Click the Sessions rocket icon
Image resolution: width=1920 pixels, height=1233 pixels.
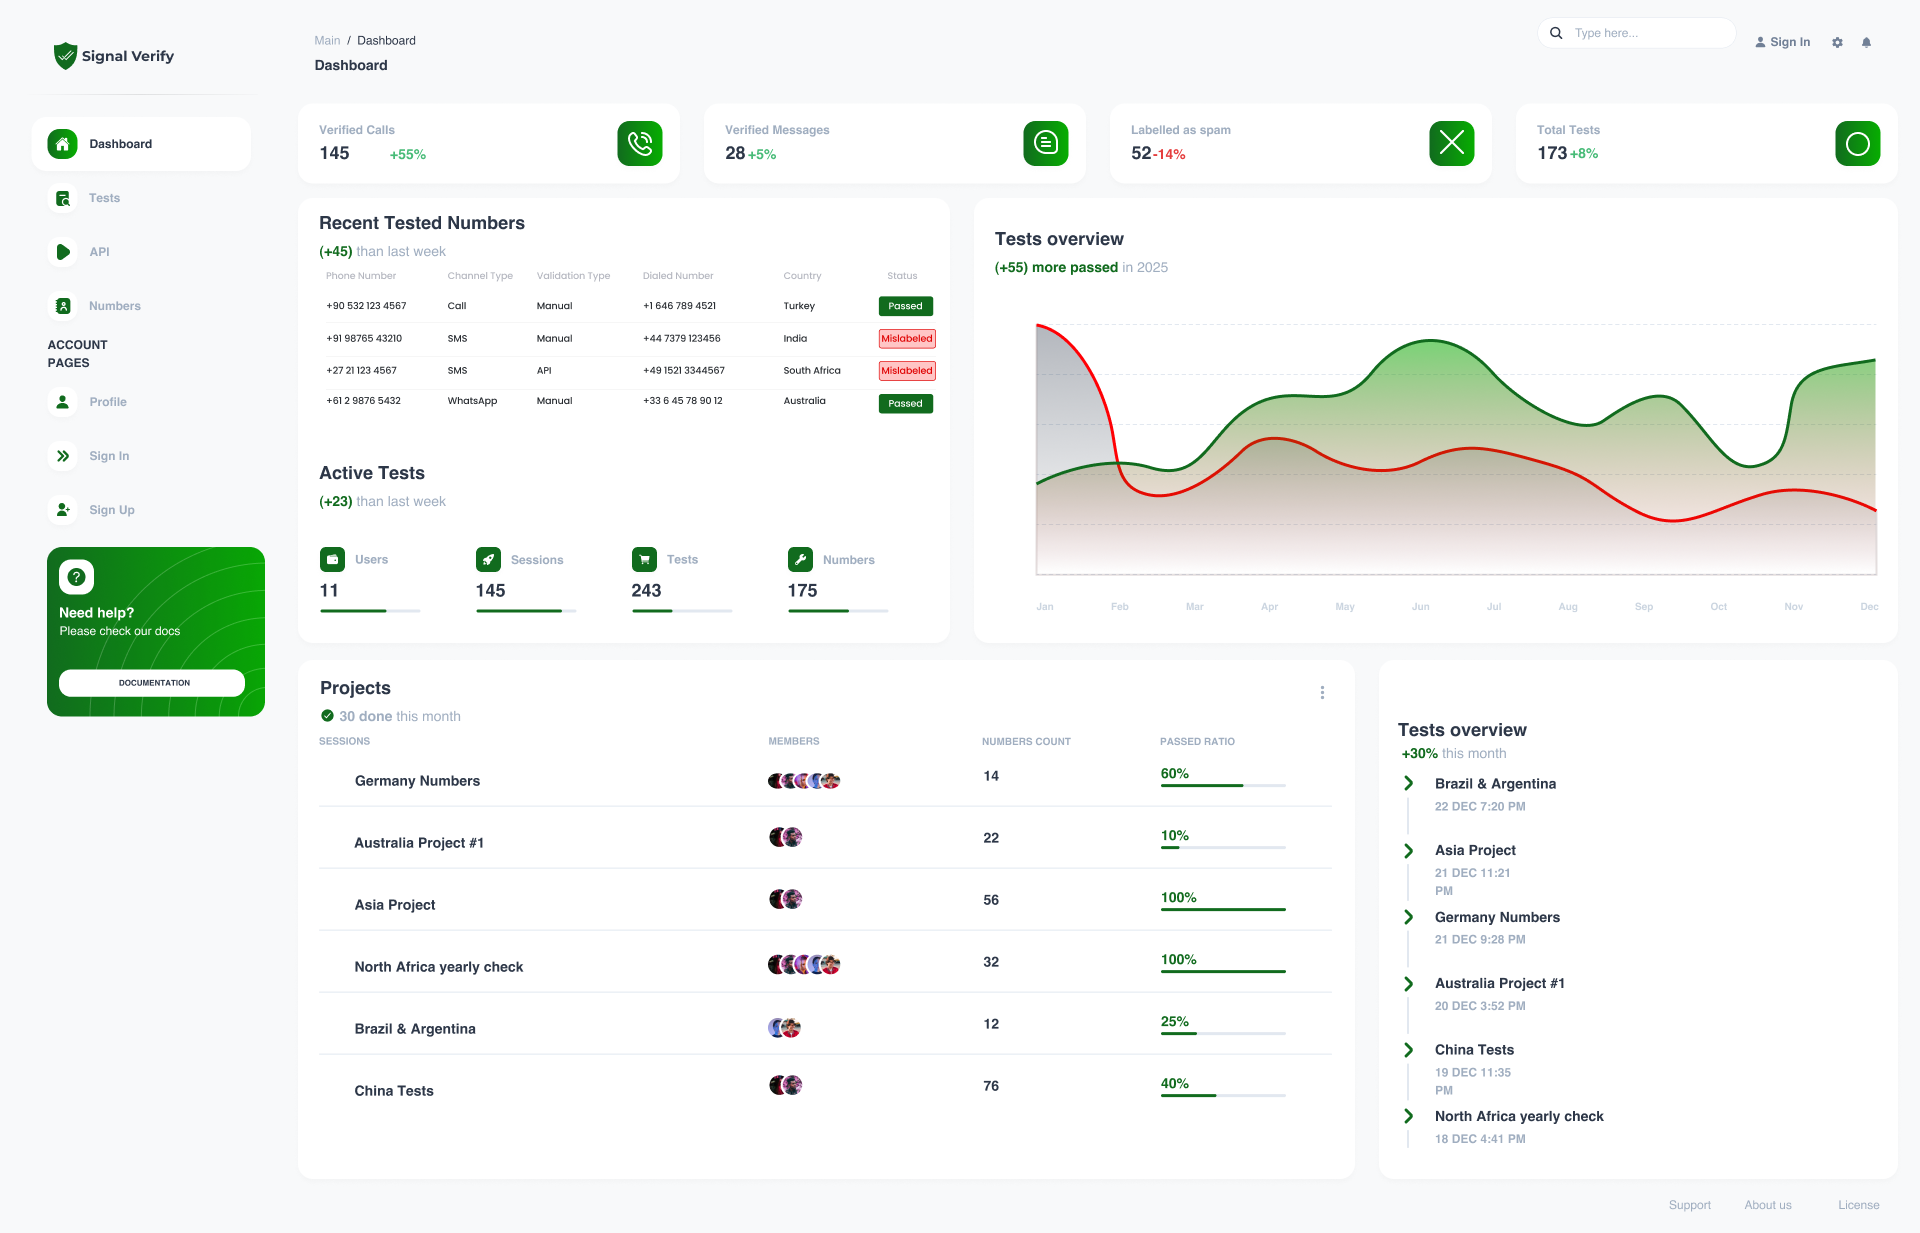(x=488, y=559)
